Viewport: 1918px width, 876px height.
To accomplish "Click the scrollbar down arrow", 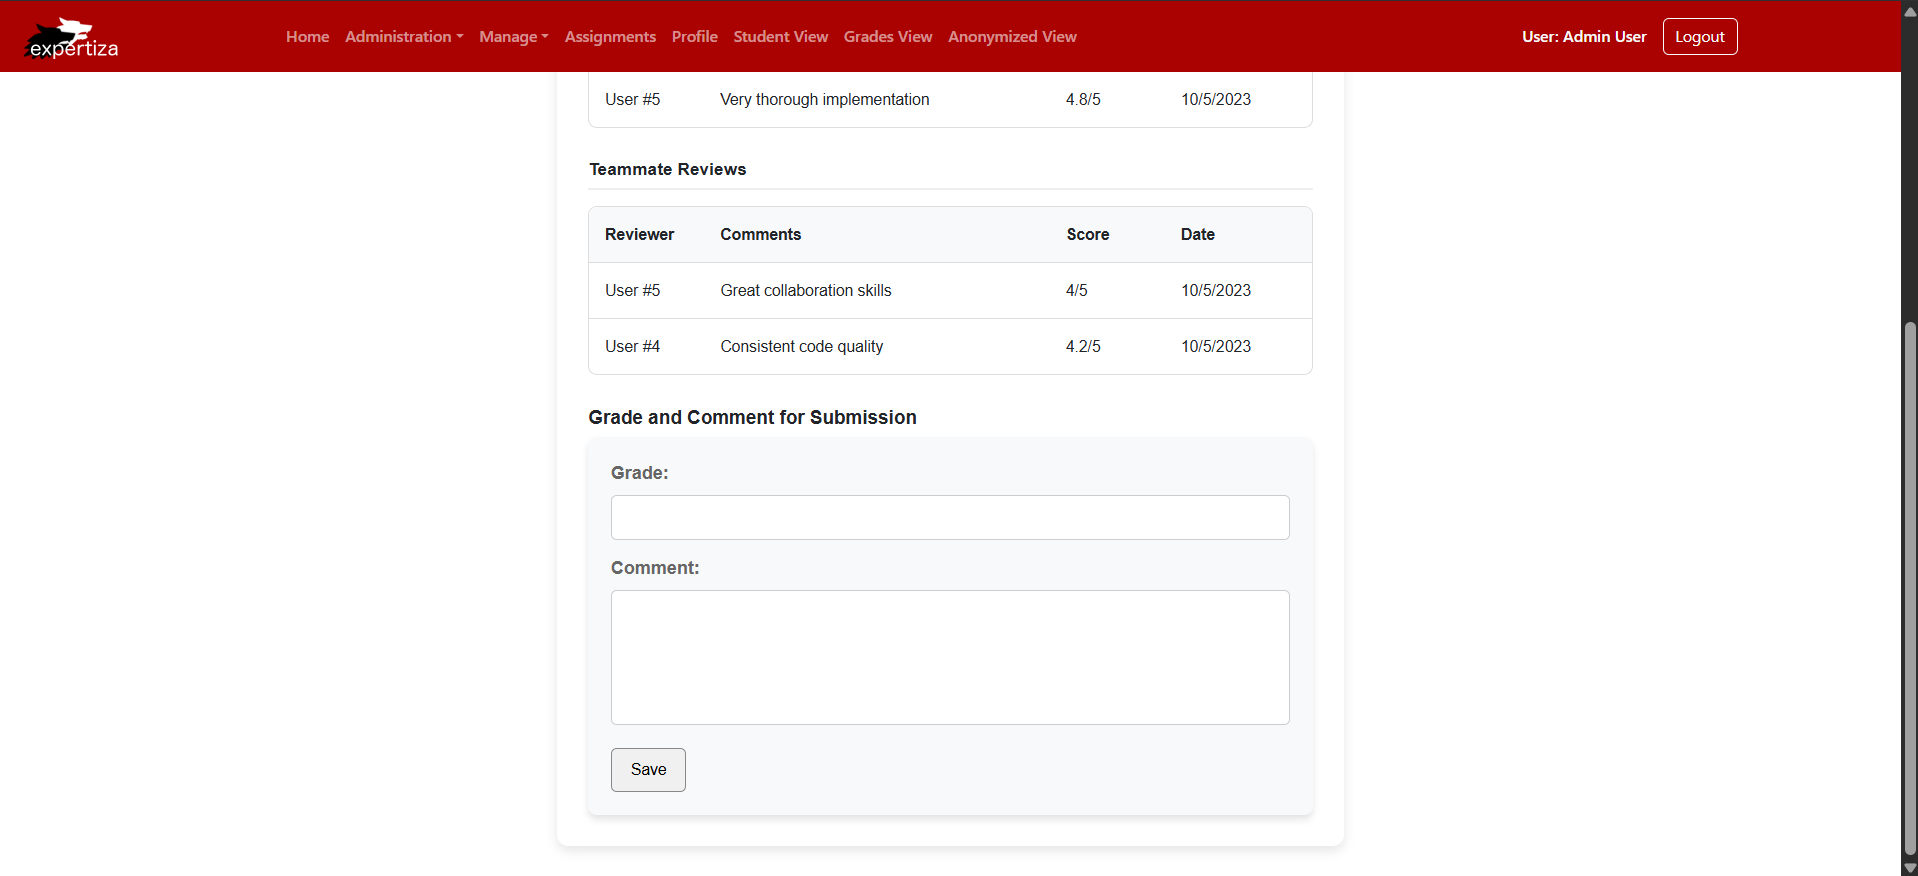I will (1909, 867).
